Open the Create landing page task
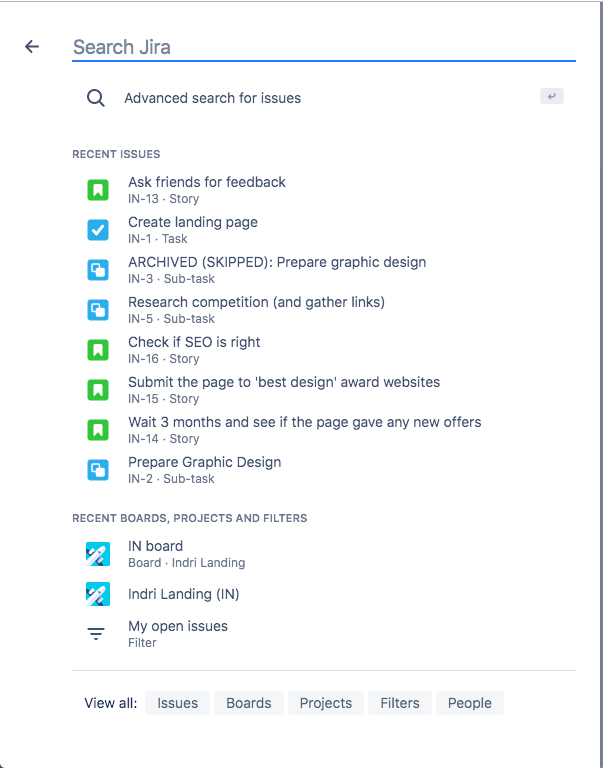Image resolution: width=603 pixels, height=768 pixels. (x=324, y=230)
